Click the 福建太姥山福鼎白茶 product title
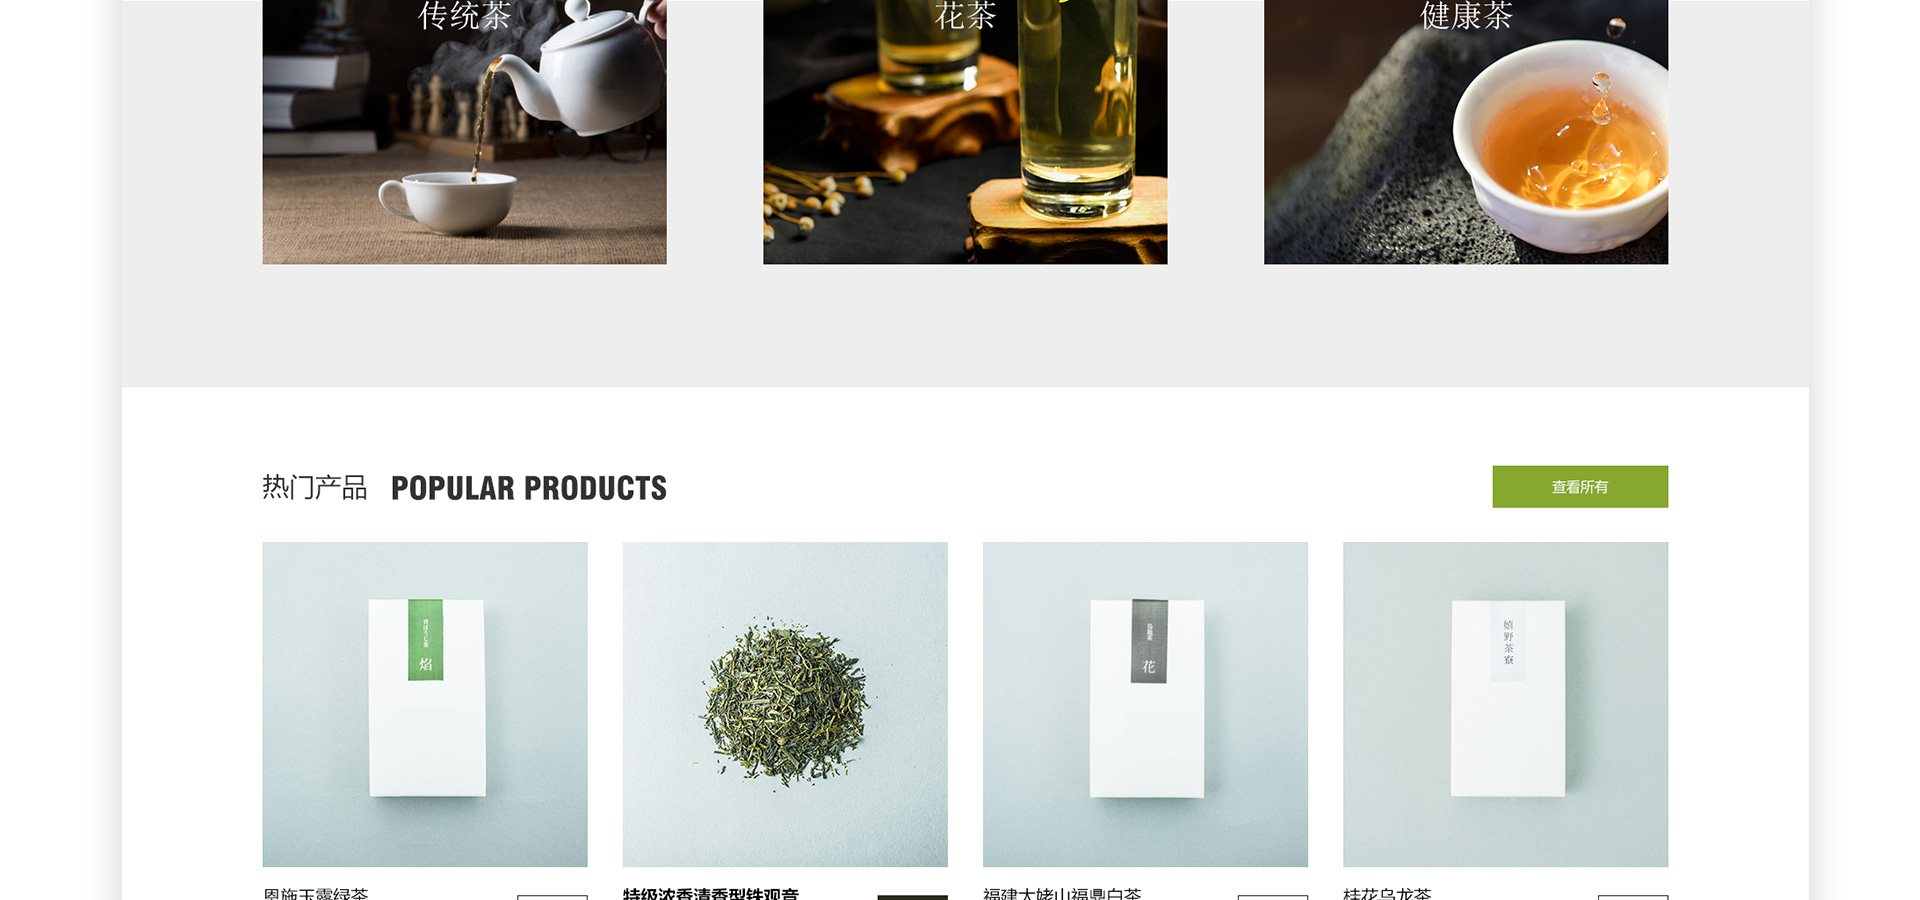Image resolution: width=1920 pixels, height=900 pixels. (1062, 893)
